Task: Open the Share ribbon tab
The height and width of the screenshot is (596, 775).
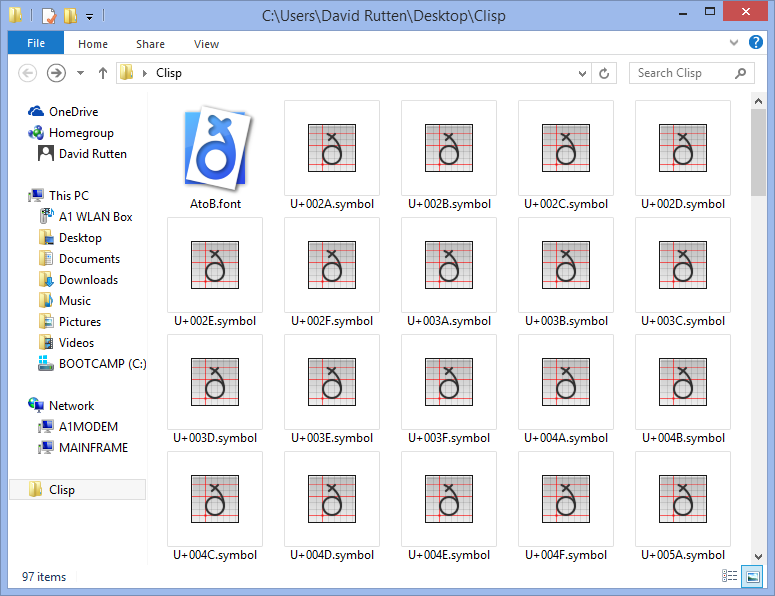Action: click(151, 44)
